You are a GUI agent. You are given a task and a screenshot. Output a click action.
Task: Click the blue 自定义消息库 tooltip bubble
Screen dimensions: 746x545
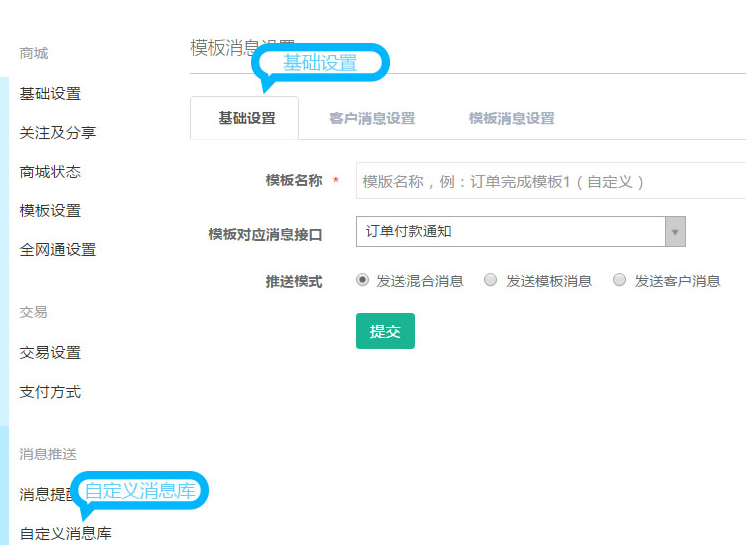click(x=145, y=491)
